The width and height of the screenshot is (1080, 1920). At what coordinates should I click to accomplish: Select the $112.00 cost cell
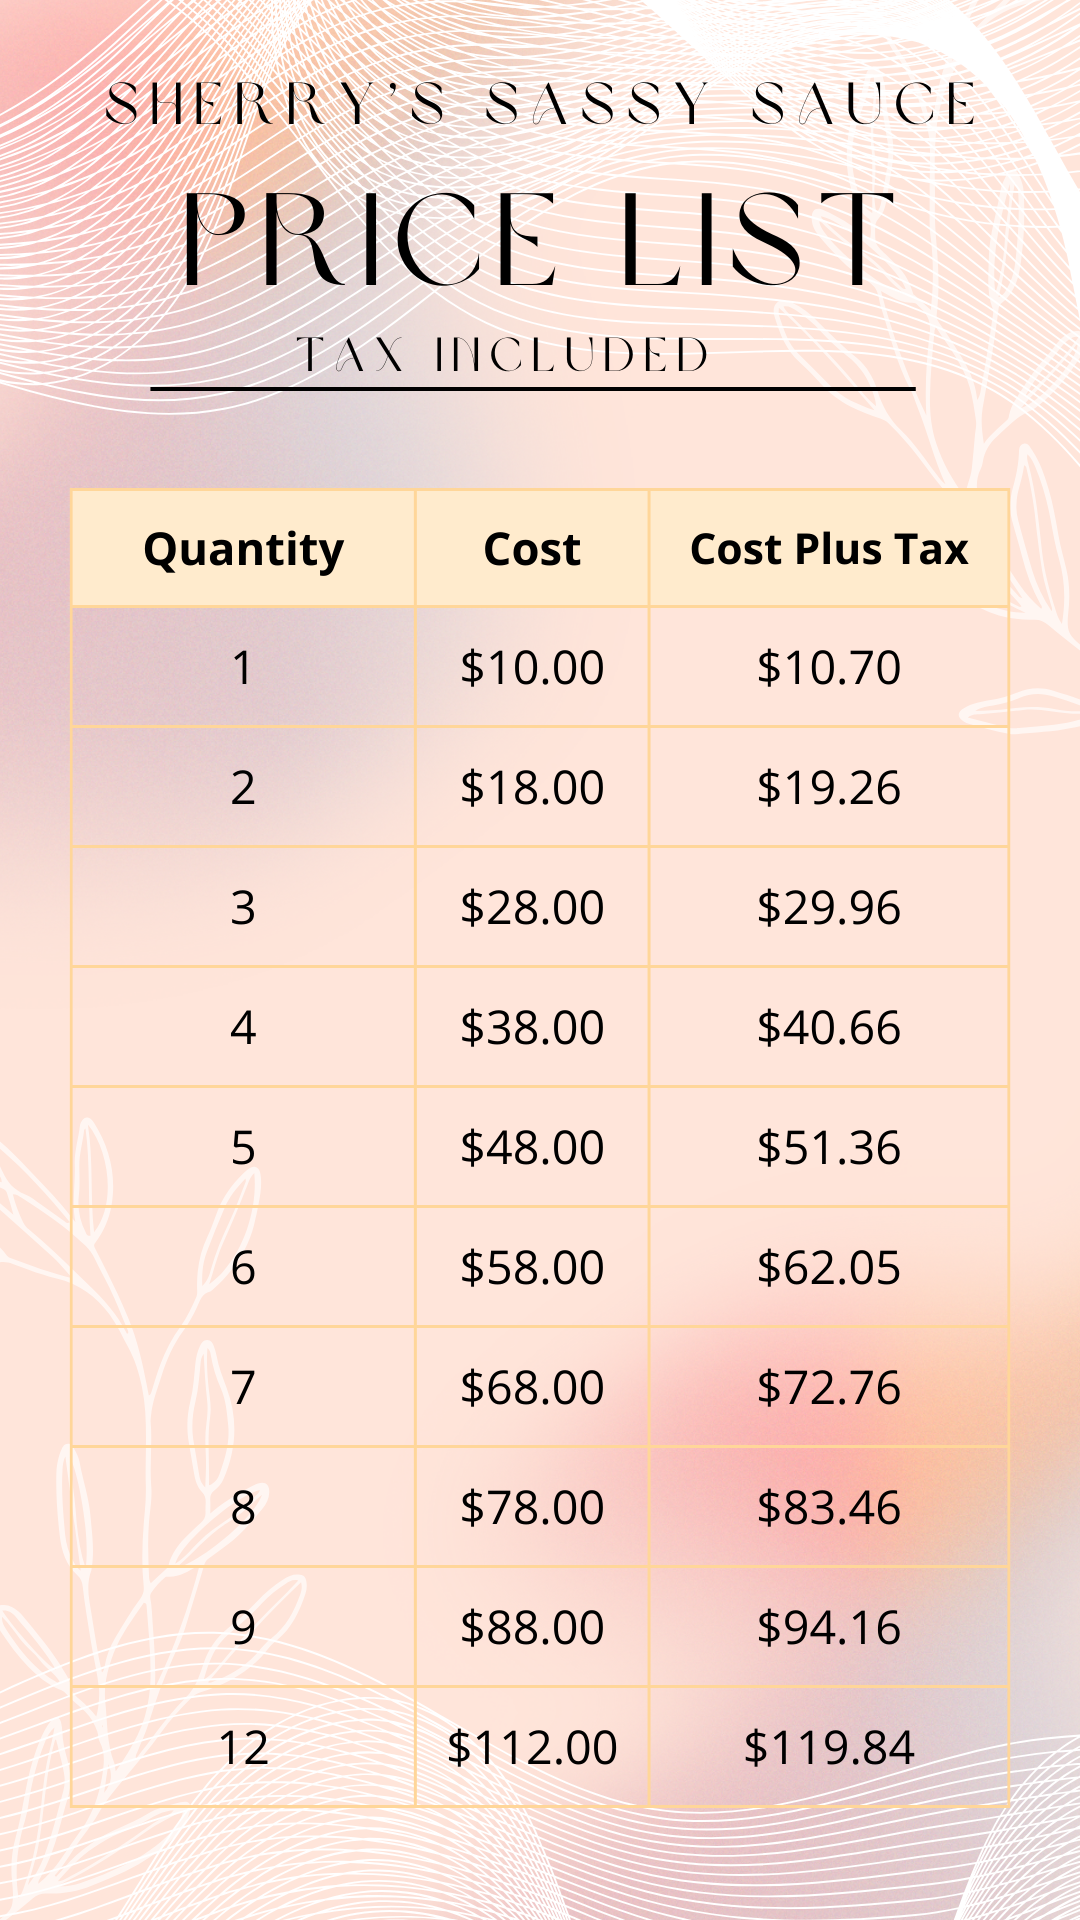[532, 1747]
